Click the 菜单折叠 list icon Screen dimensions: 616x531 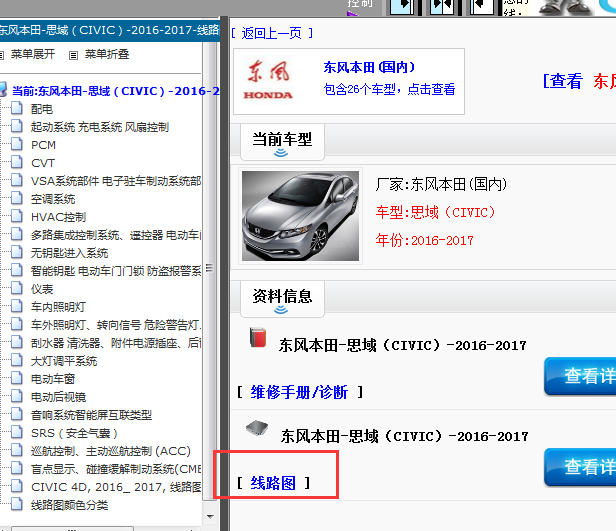[73, 55]
